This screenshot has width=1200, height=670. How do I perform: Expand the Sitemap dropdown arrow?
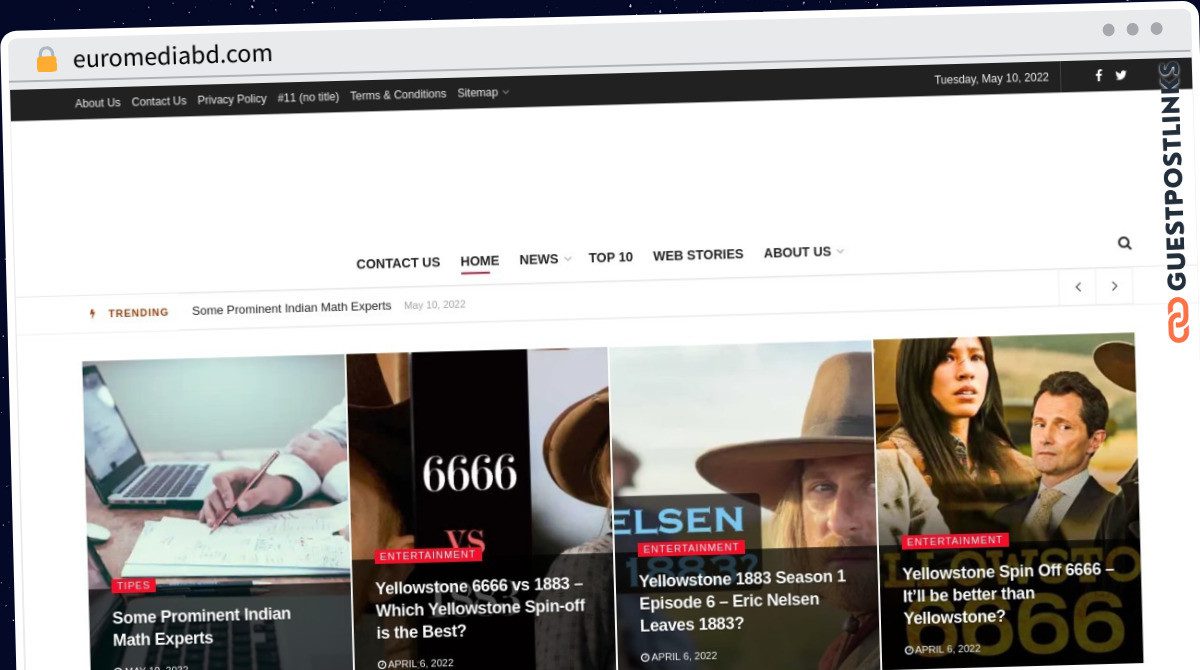point(506,93)
